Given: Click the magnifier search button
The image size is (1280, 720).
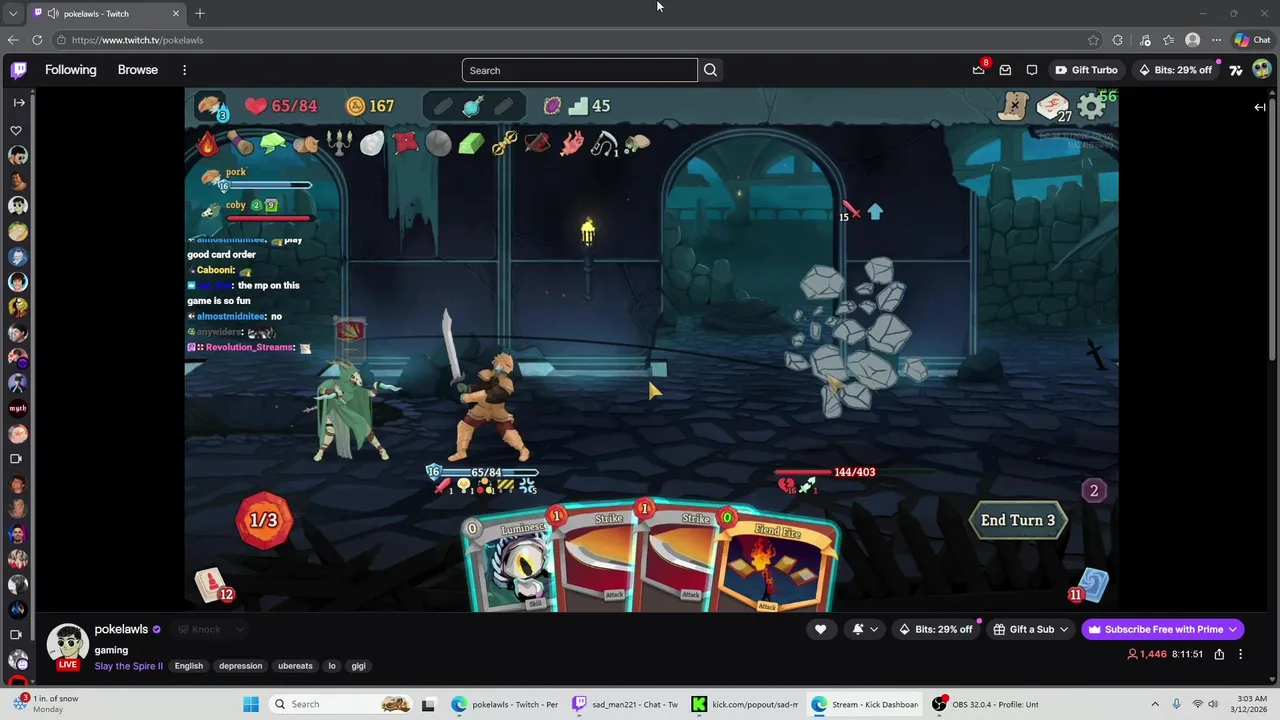Looking at the screenshot, I should coord(710,70).
